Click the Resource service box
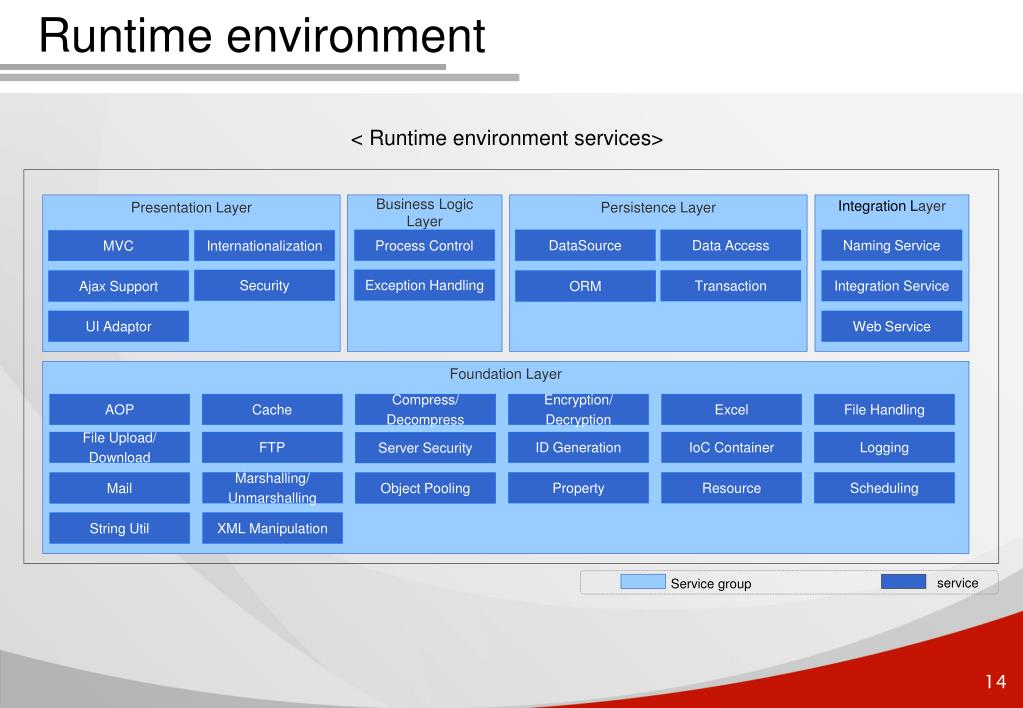Viewport: 1023px width, 708px height. 731,487
